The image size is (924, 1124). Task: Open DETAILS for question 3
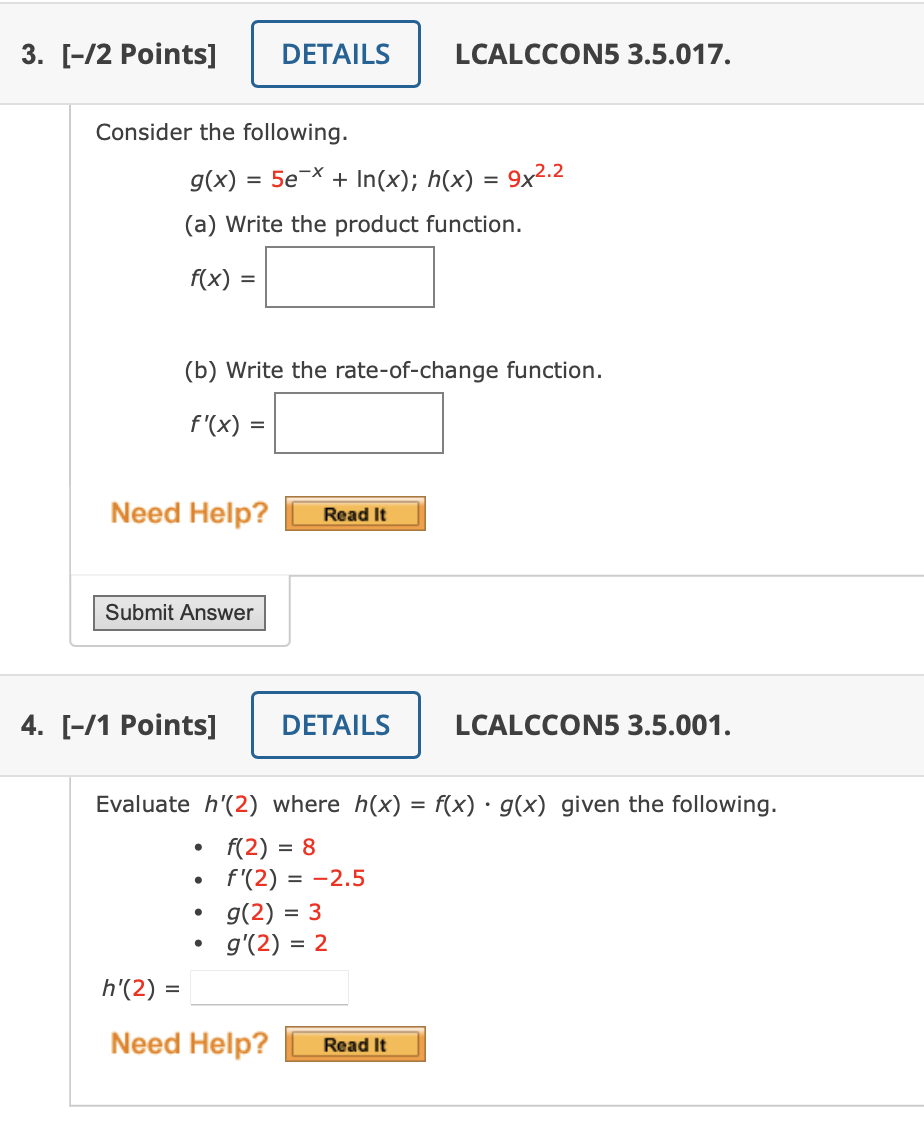[335, 54]
